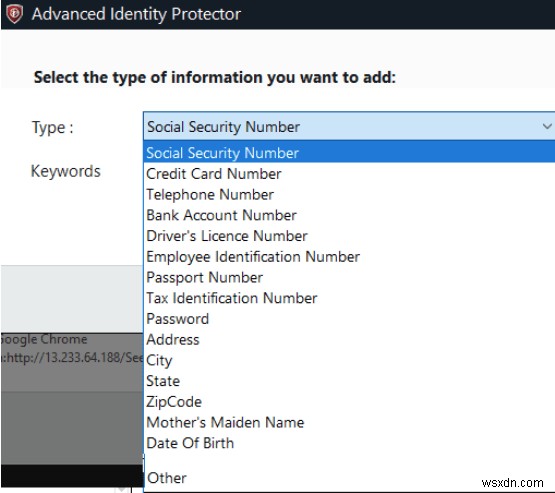Select City option

click(350, 360)
